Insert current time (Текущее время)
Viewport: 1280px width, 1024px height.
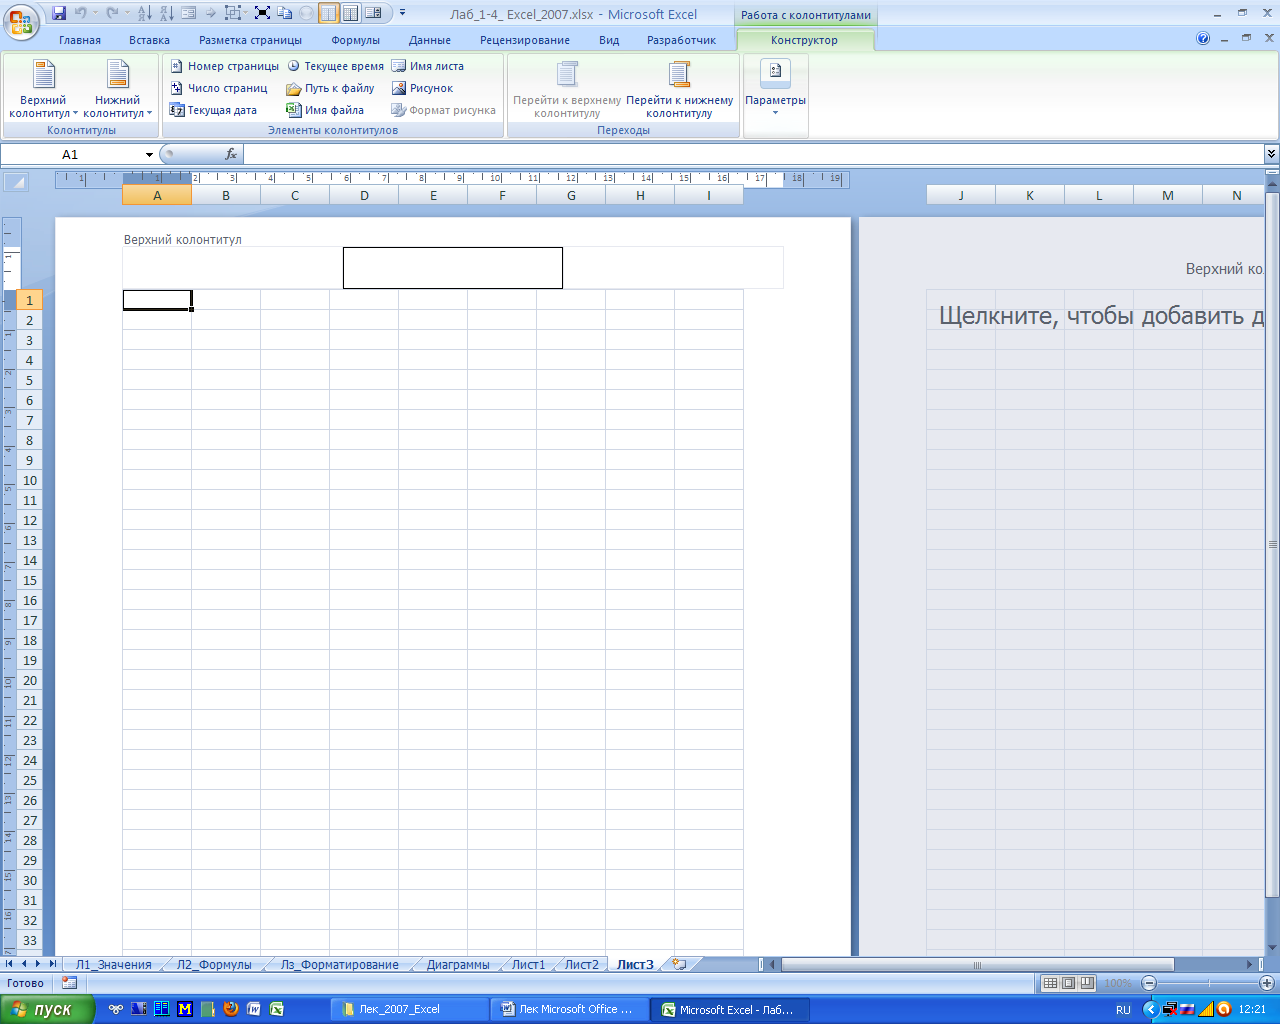tap(335, 66)
